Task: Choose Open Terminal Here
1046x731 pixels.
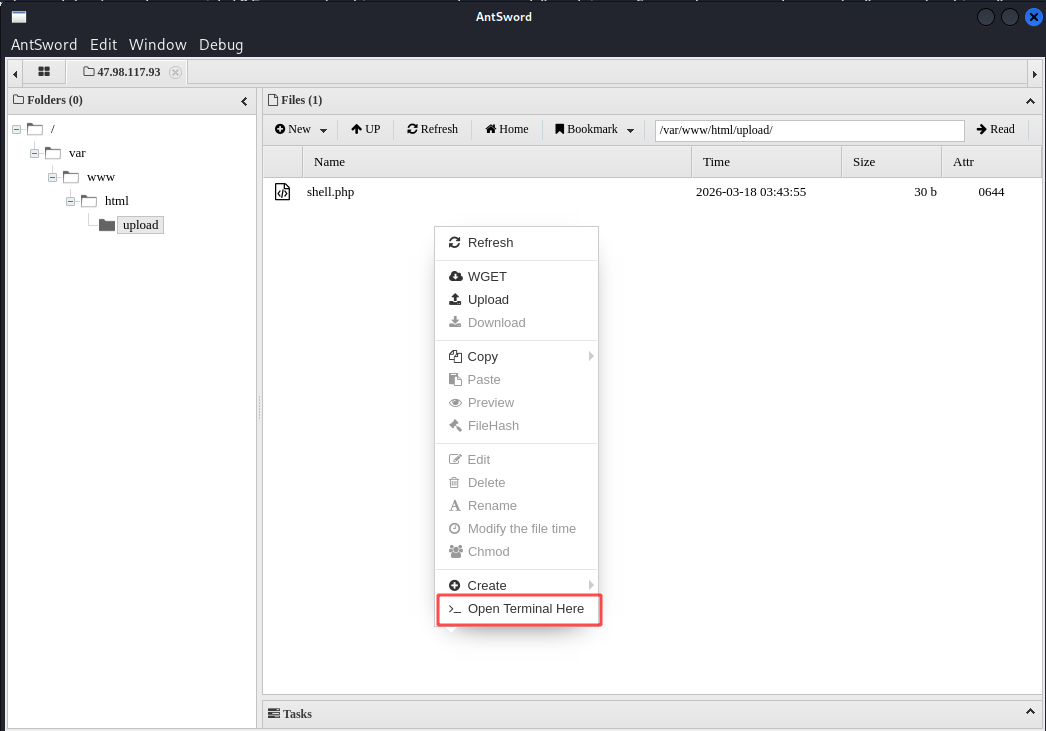Action: (x=516, y=609)
